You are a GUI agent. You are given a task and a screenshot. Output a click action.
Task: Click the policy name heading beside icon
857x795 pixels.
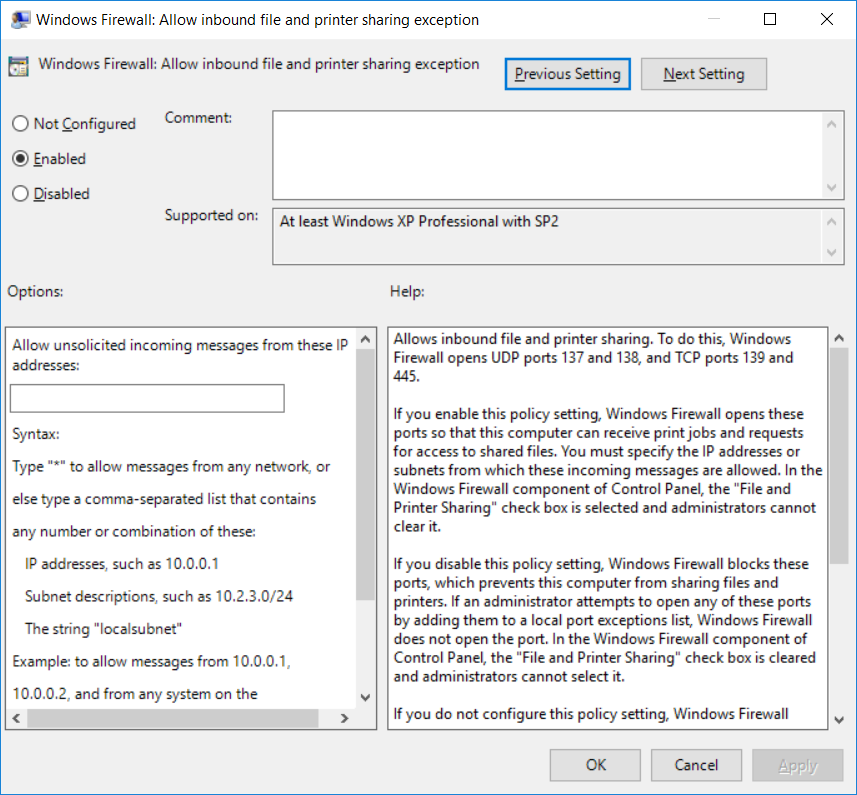(x=259, y=64)
